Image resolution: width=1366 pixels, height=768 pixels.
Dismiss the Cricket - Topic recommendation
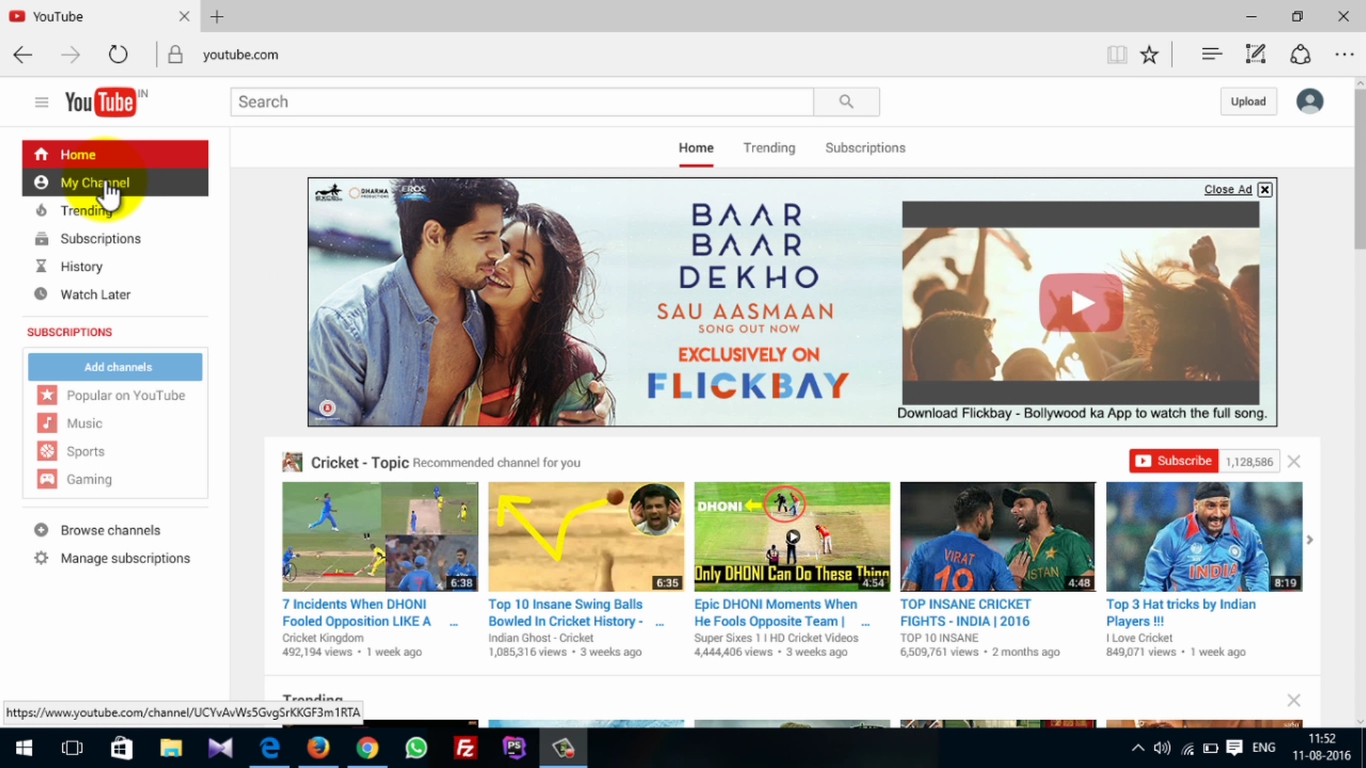1294,461
